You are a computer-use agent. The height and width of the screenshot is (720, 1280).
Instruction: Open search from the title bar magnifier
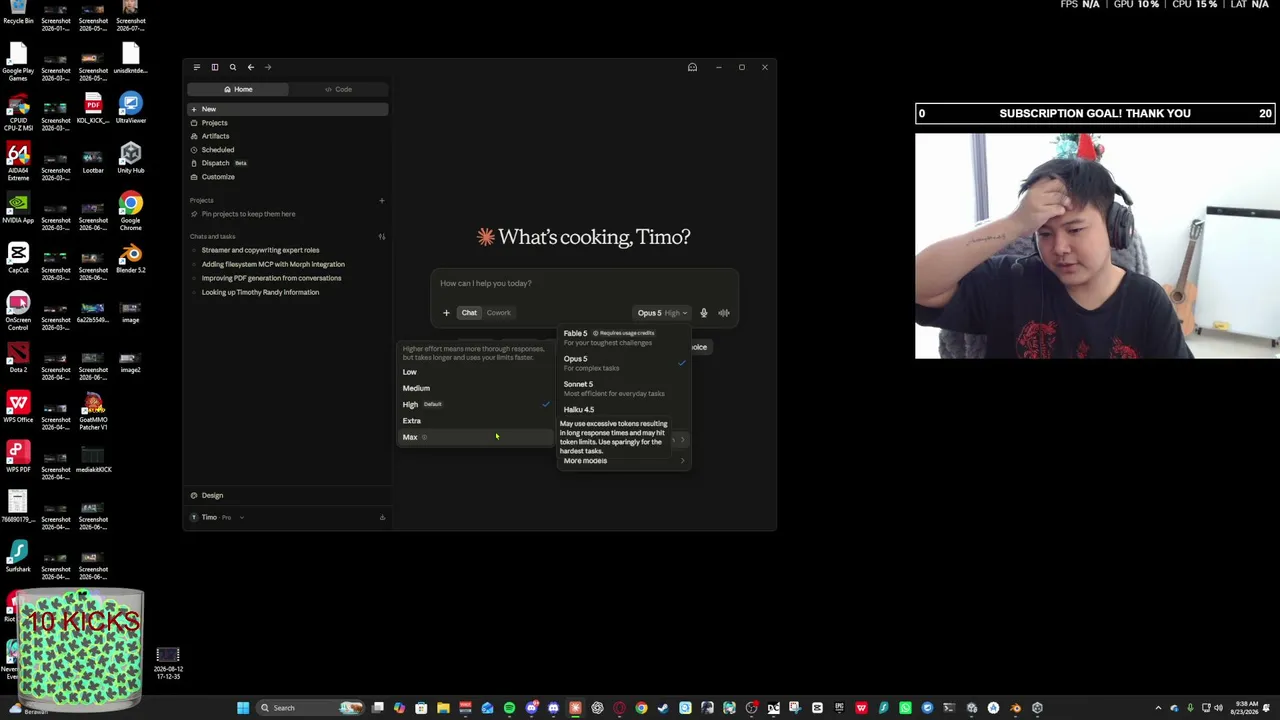coord(233,67)
